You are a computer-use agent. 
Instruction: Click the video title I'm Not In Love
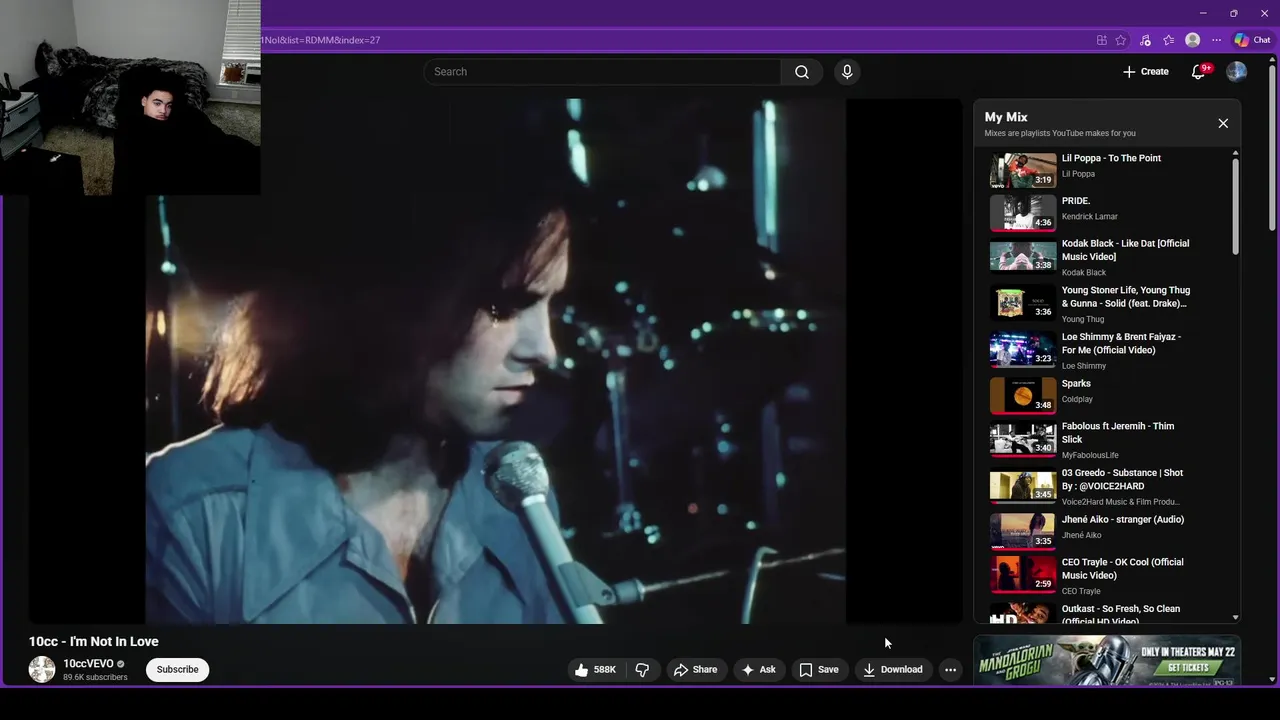pos(94,642)
